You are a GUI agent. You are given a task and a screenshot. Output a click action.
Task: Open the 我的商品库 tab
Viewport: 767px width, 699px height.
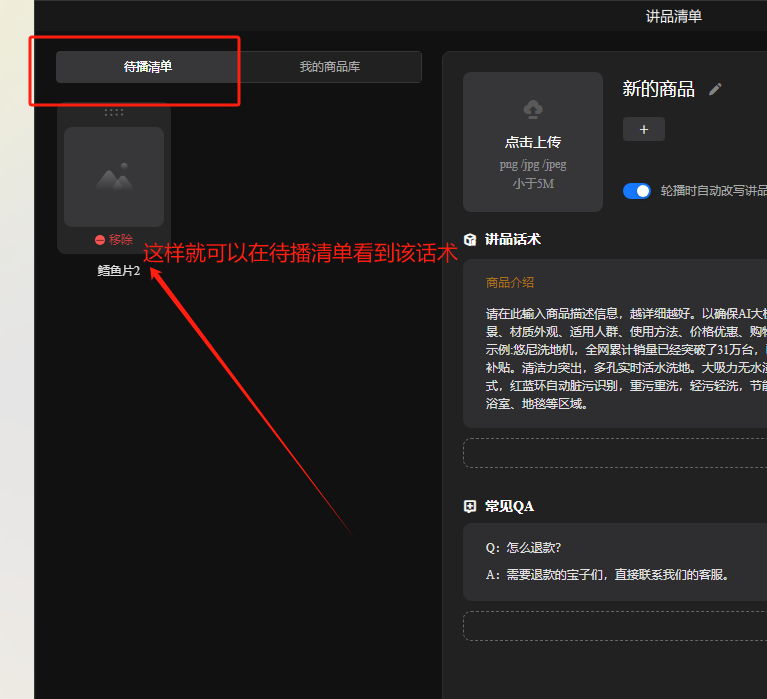[x=330, y=67]
